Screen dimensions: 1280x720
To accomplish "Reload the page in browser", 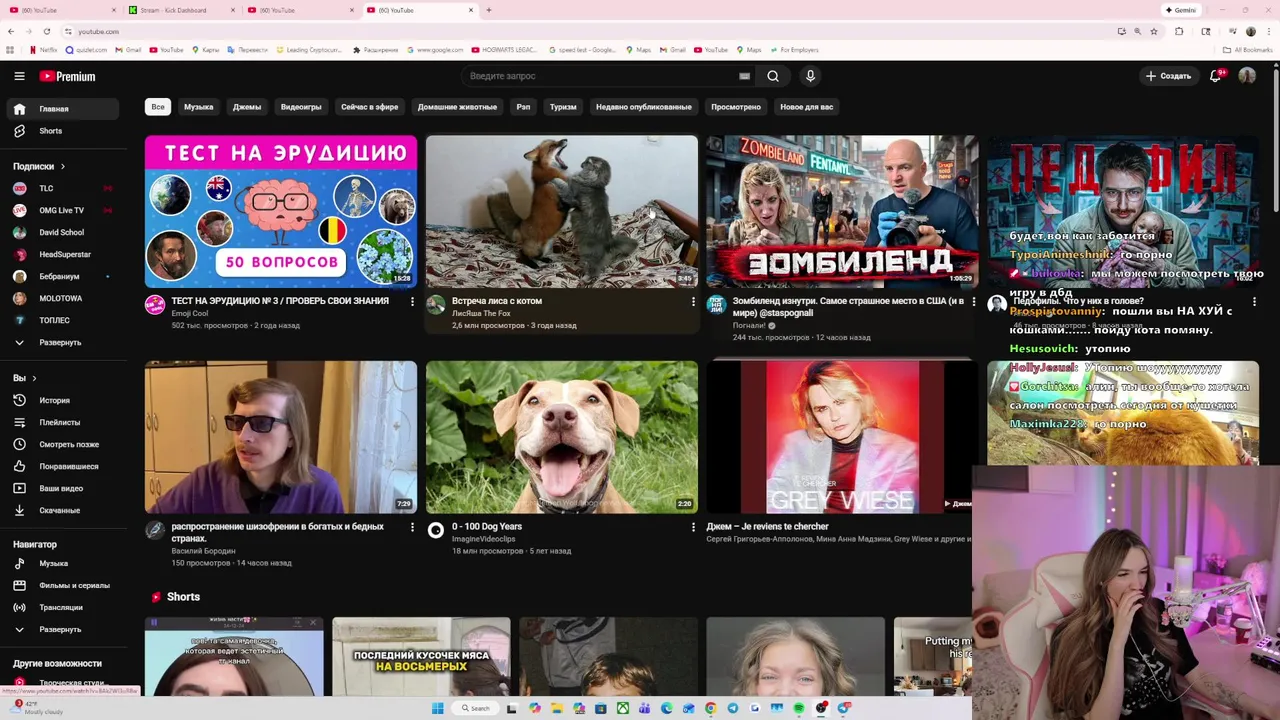I will point(47,31).
